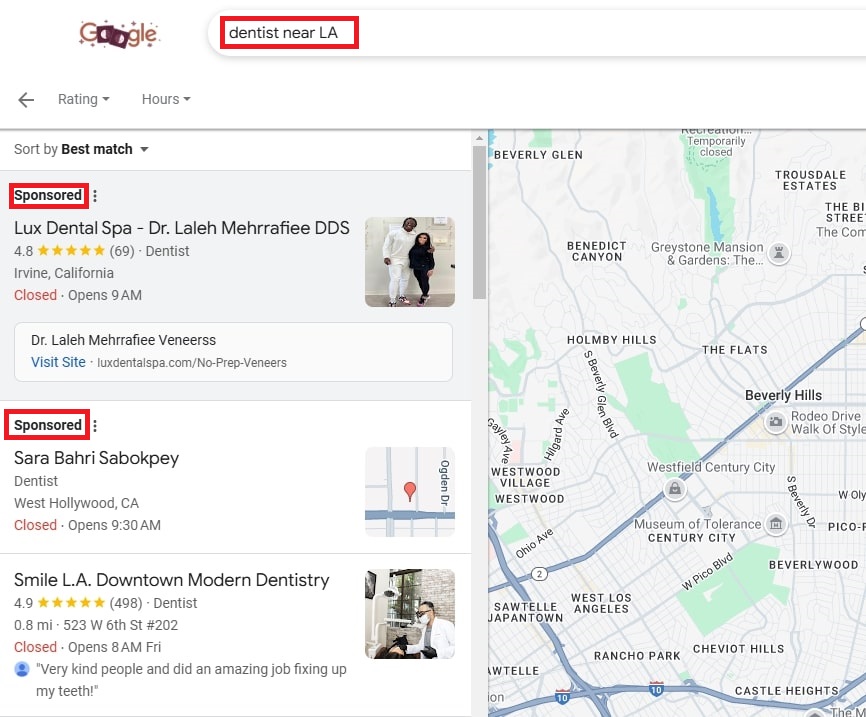Expand the Rating filter dropdown
Viewport: 866px width, 717px height.
coord(84,99)
